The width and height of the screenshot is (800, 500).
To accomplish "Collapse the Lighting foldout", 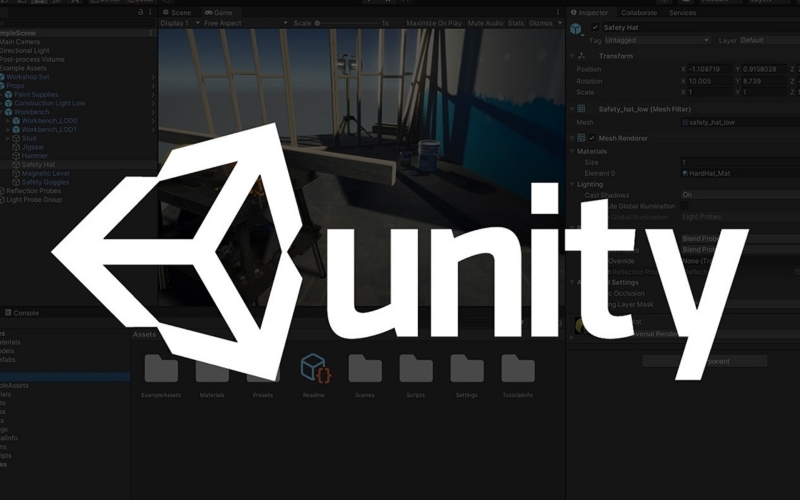I will [x=572, y=184].
